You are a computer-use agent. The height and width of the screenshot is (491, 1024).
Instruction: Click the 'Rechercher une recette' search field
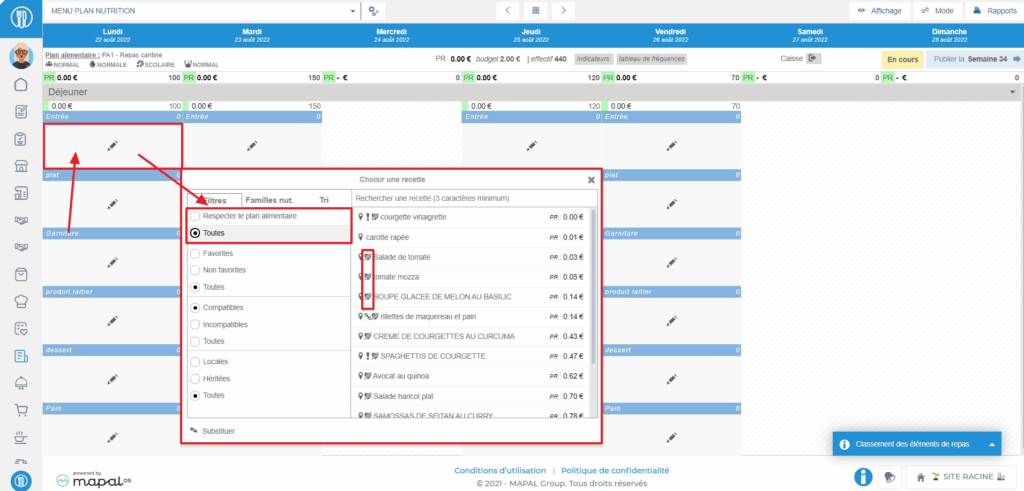(474, 199)
